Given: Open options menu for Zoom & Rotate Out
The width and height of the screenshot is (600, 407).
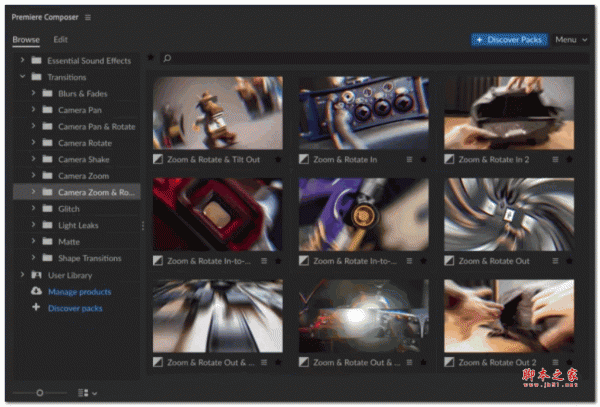Looking at the screenshot, I should [x=555, y=261].
